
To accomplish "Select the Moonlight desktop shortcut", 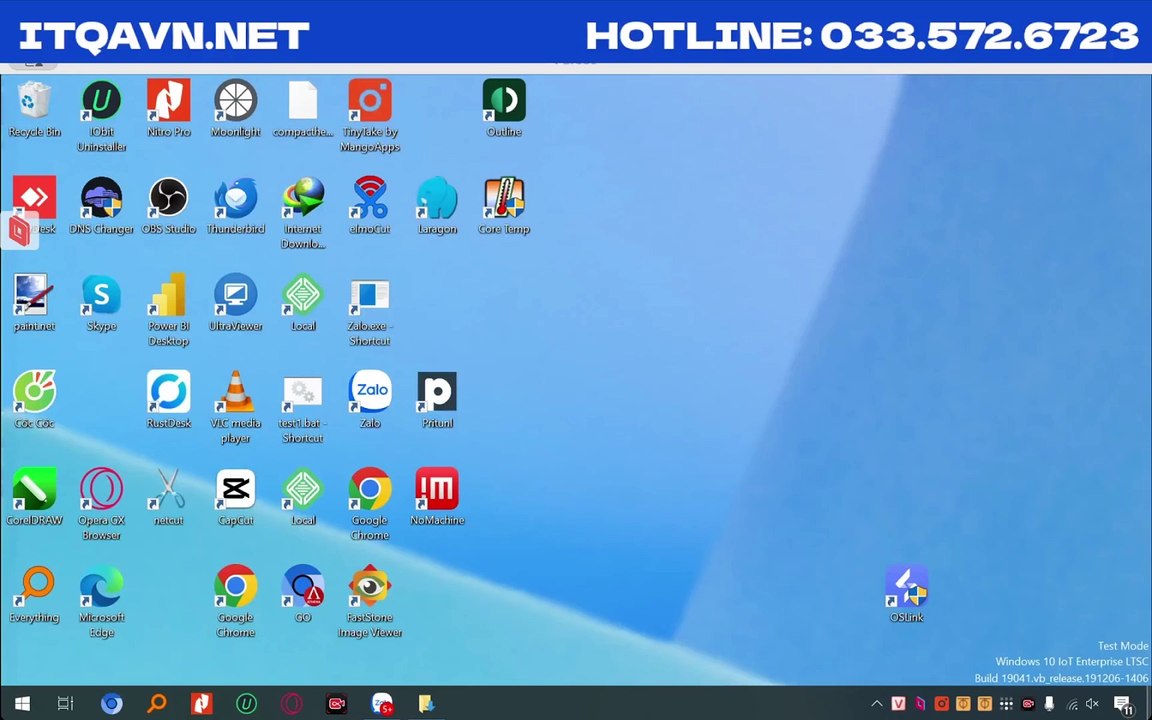I will [x=236, y=109].
